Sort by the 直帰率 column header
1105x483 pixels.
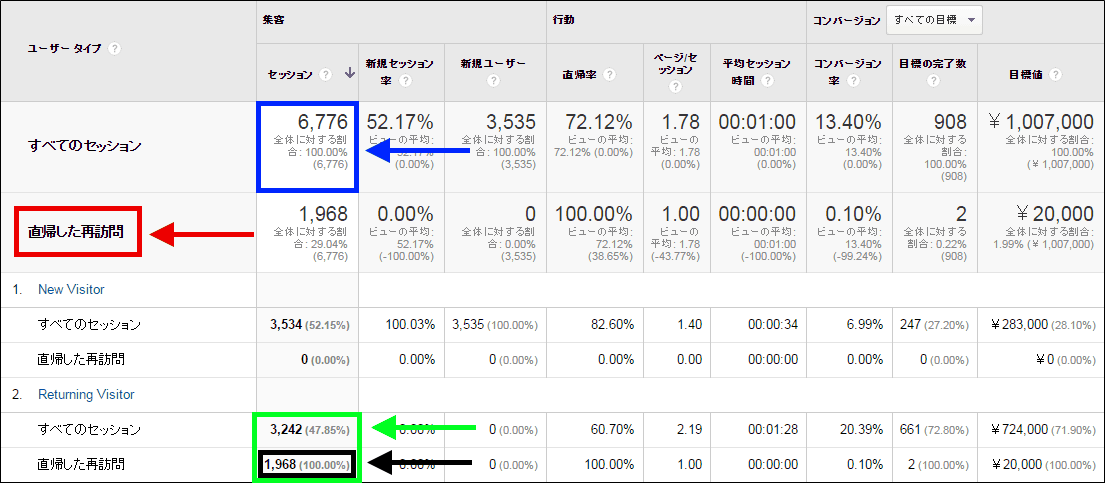pos(581,74)
